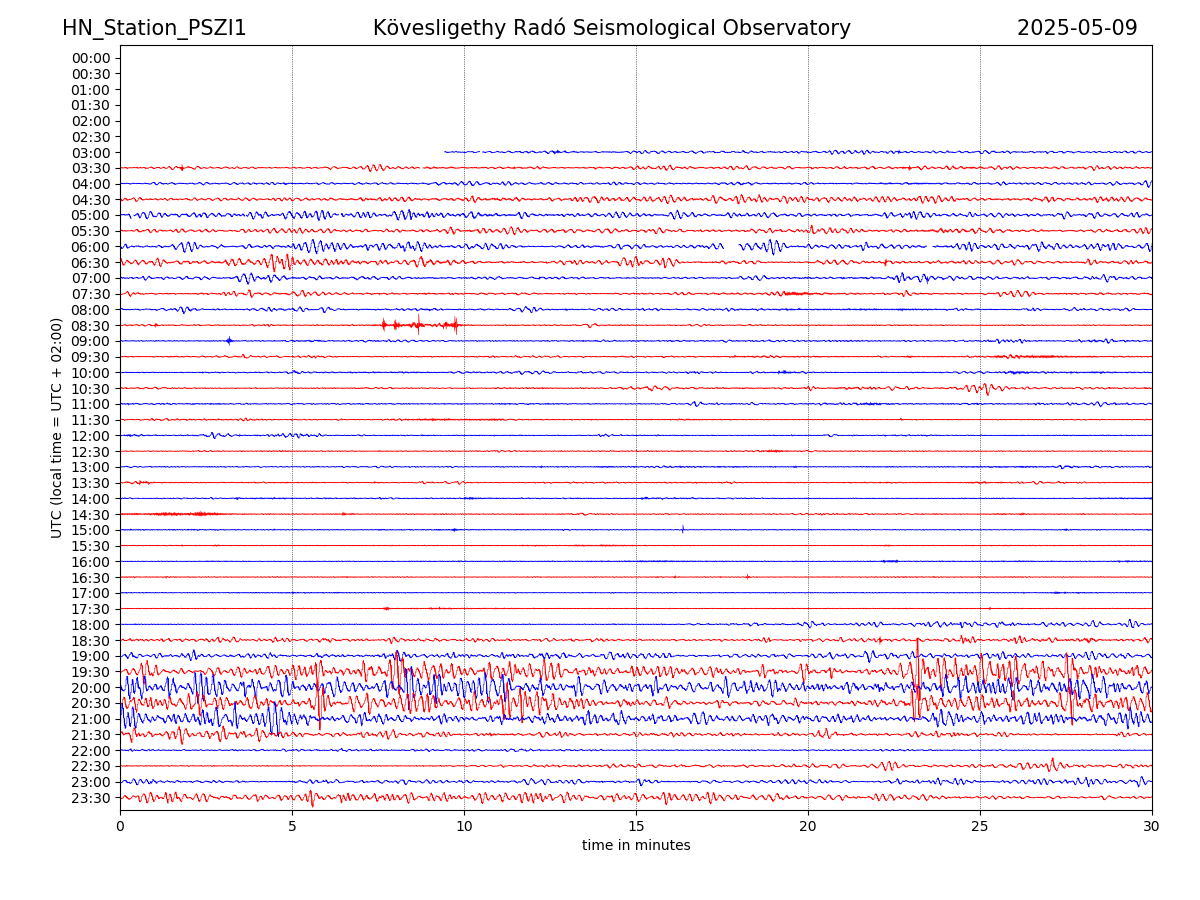Click the 'time in minutes' axis label

click(x=636, y=846)
